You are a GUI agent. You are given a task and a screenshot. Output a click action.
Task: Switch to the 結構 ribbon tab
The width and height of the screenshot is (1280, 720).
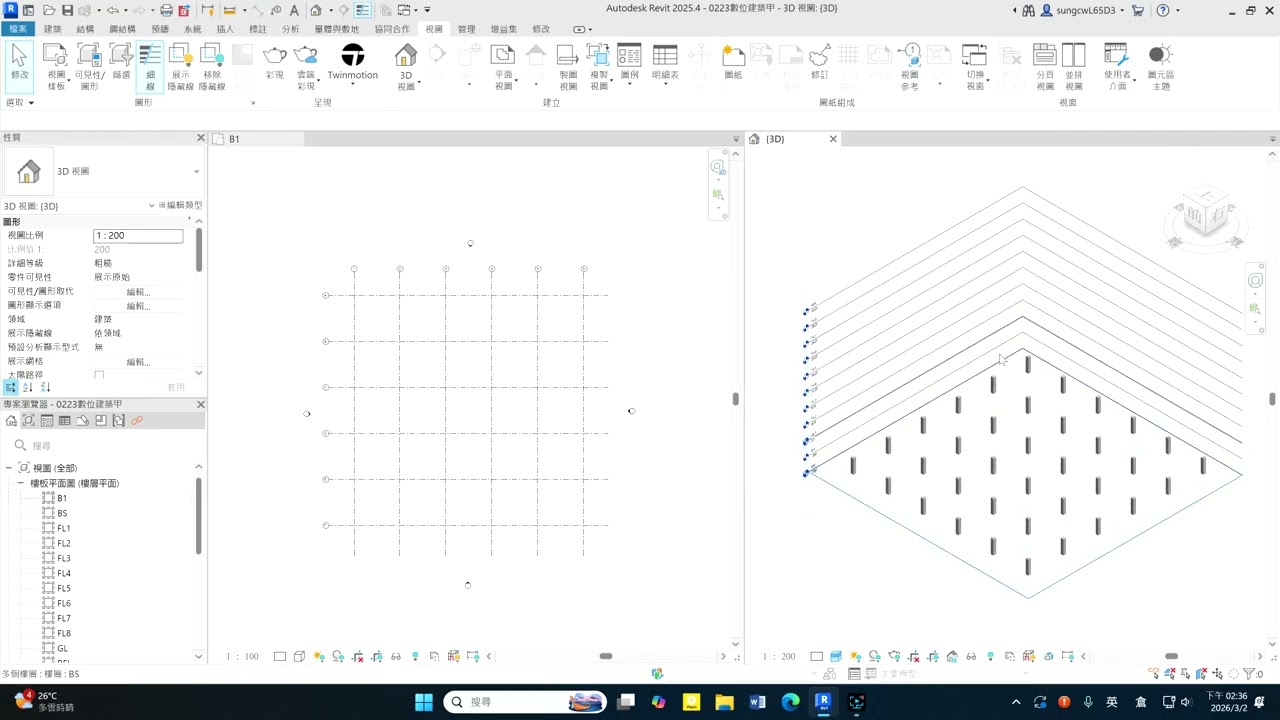pyautogui.click(x=85, y=29)
